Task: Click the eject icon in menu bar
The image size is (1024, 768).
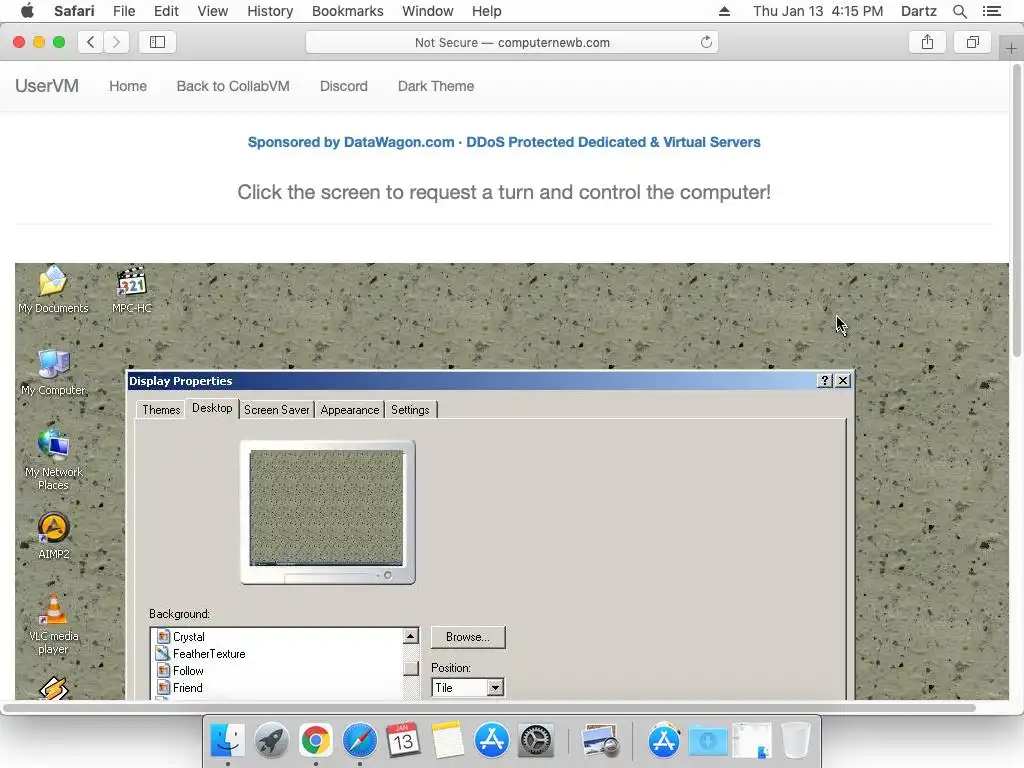Action: tap(724, 11)
